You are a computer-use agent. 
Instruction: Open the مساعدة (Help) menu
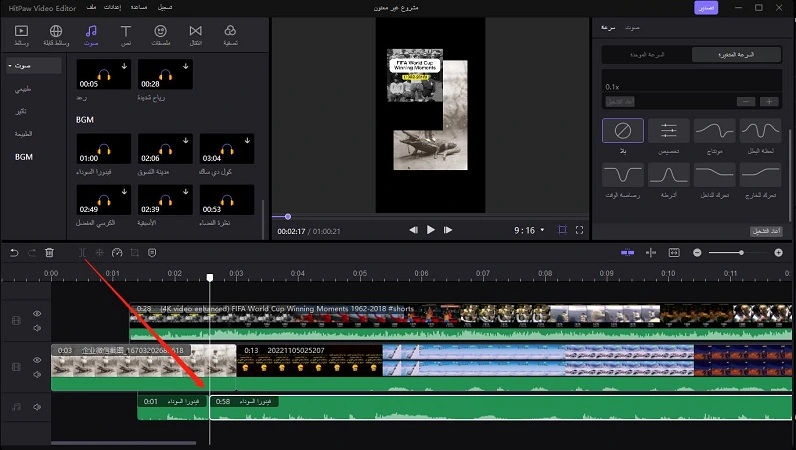coord(138,8)
